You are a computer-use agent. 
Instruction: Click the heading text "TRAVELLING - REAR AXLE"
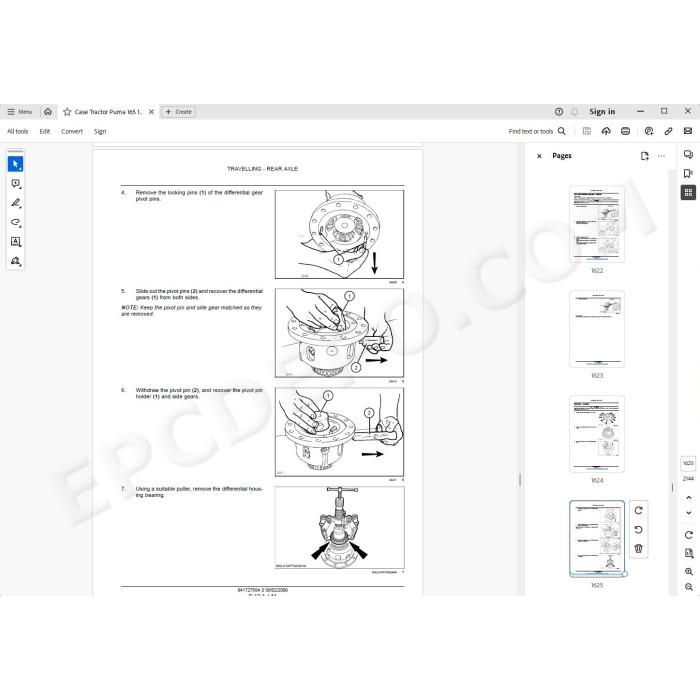point(262,169)
